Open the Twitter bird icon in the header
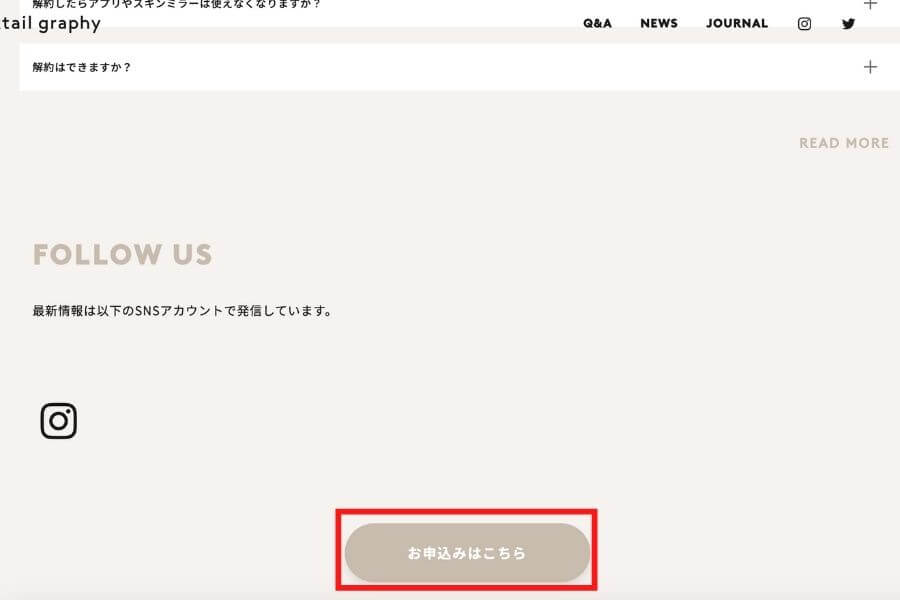The width and height of the screenshot is (900, 600). click(x=848, y=24)
